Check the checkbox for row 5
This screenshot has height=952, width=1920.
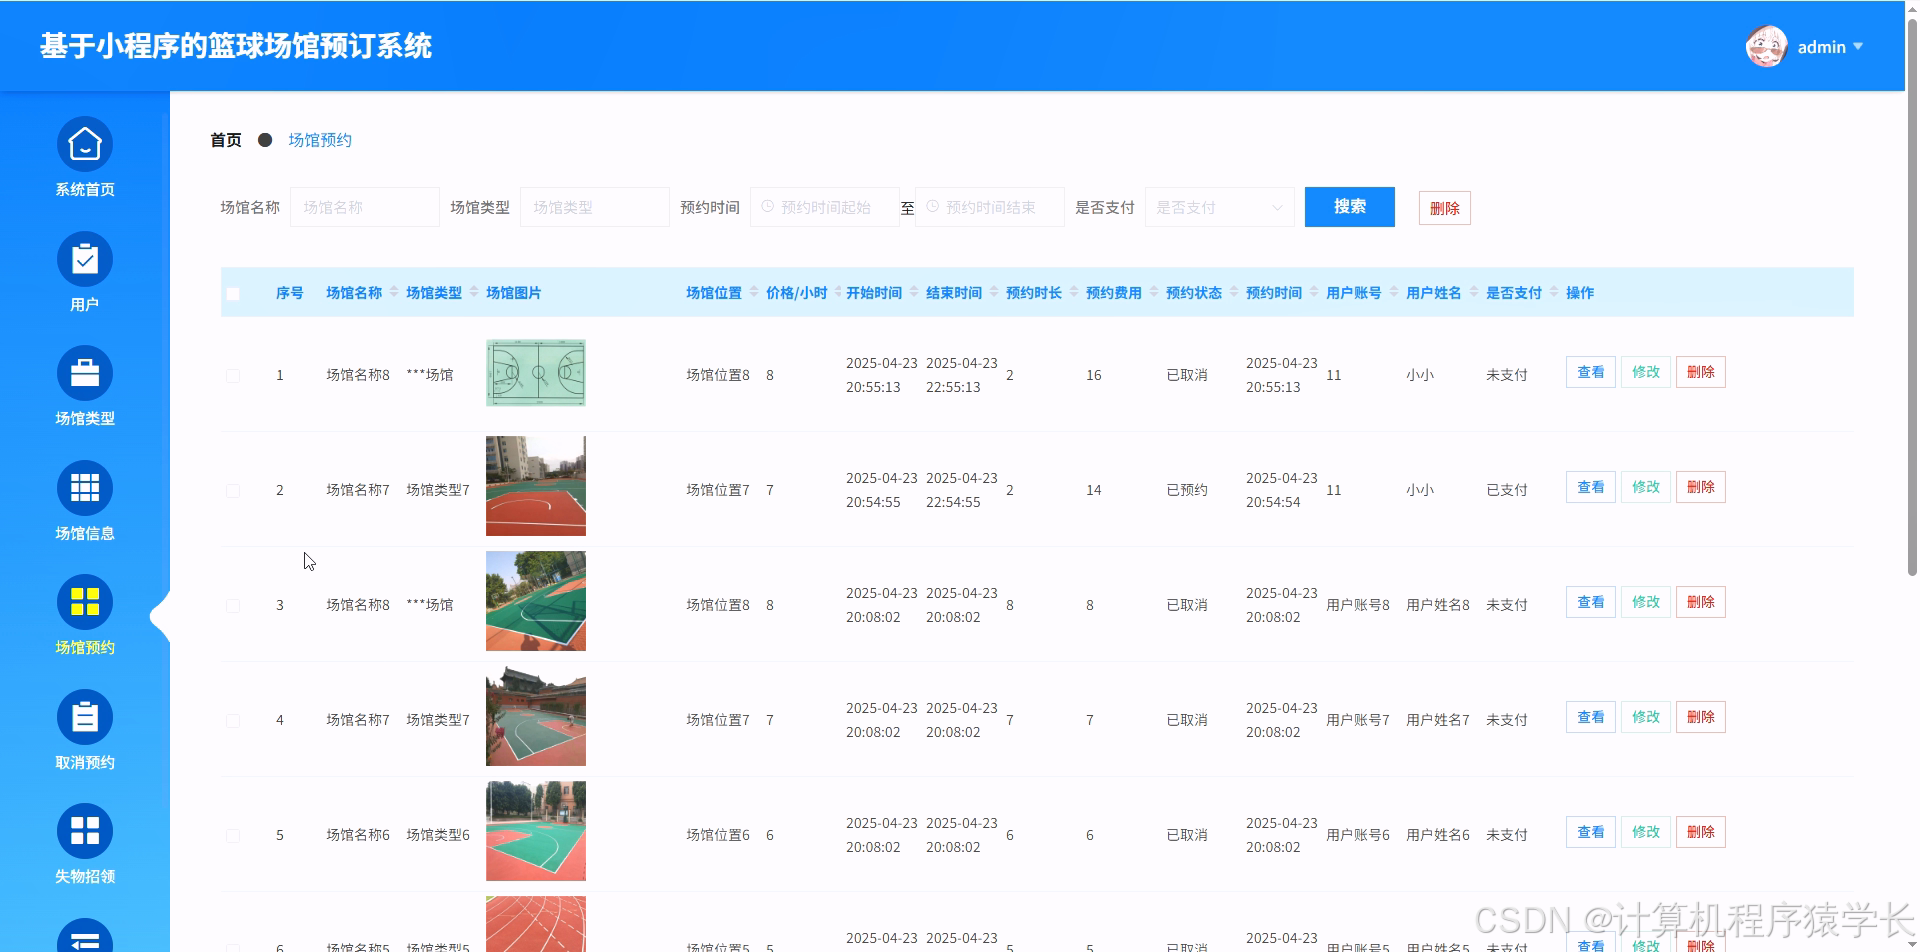point(233,834)
